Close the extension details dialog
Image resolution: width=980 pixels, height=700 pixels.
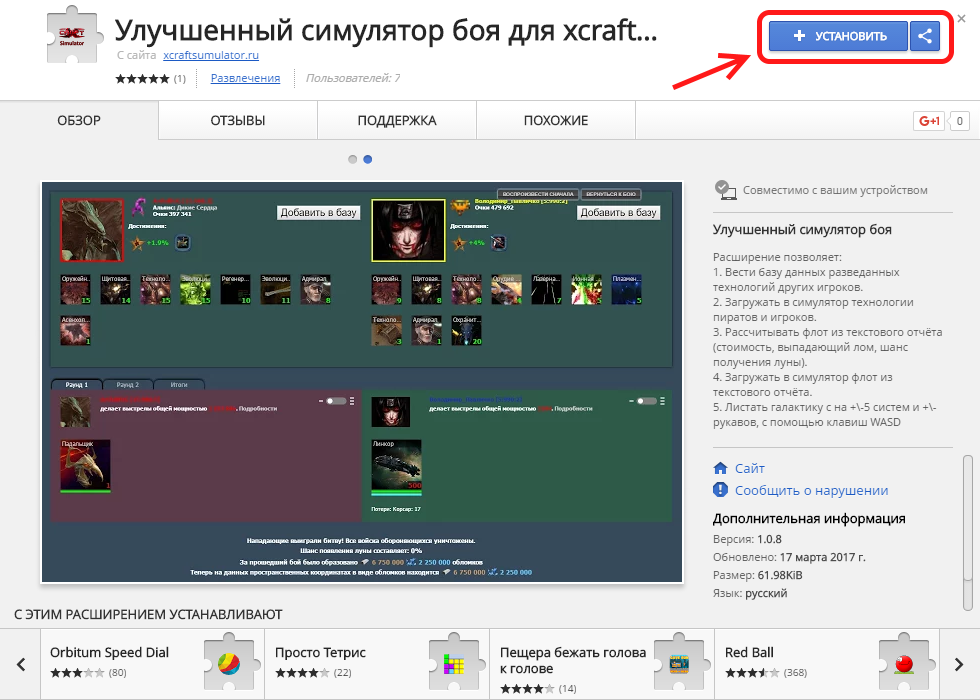(961, 18)
